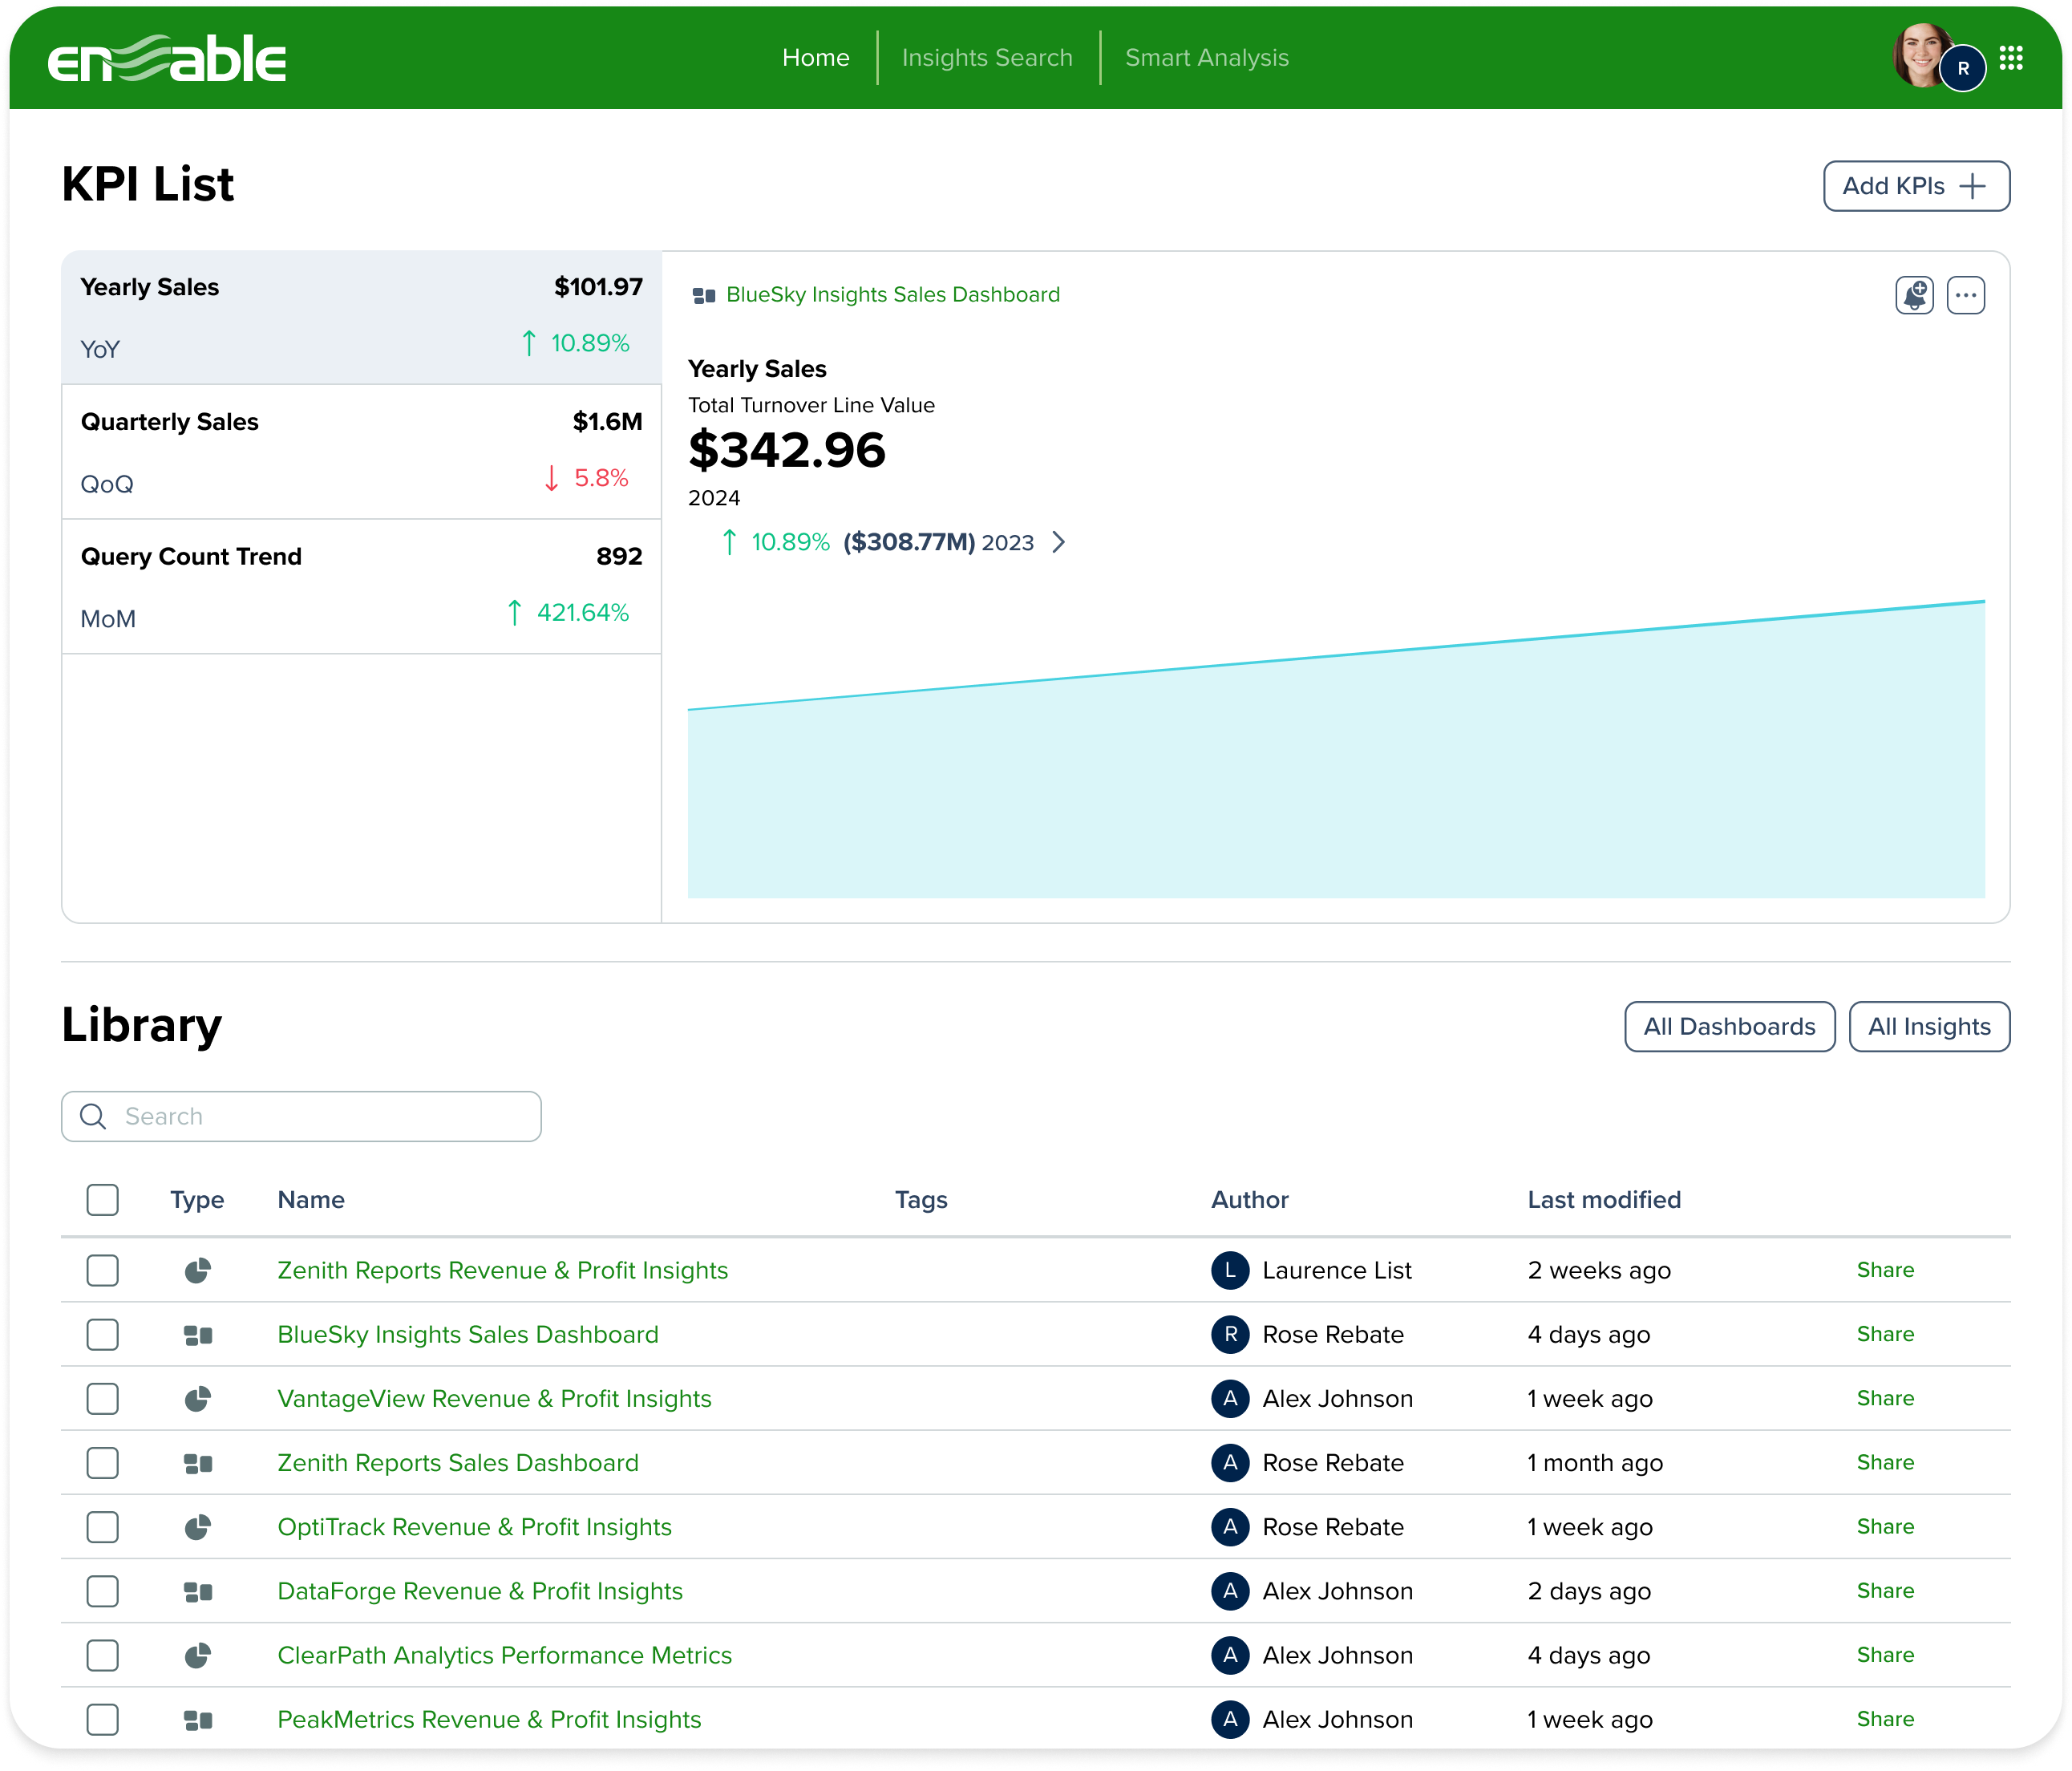Click dashboard icon beside BlueSky Insights header

704,295
